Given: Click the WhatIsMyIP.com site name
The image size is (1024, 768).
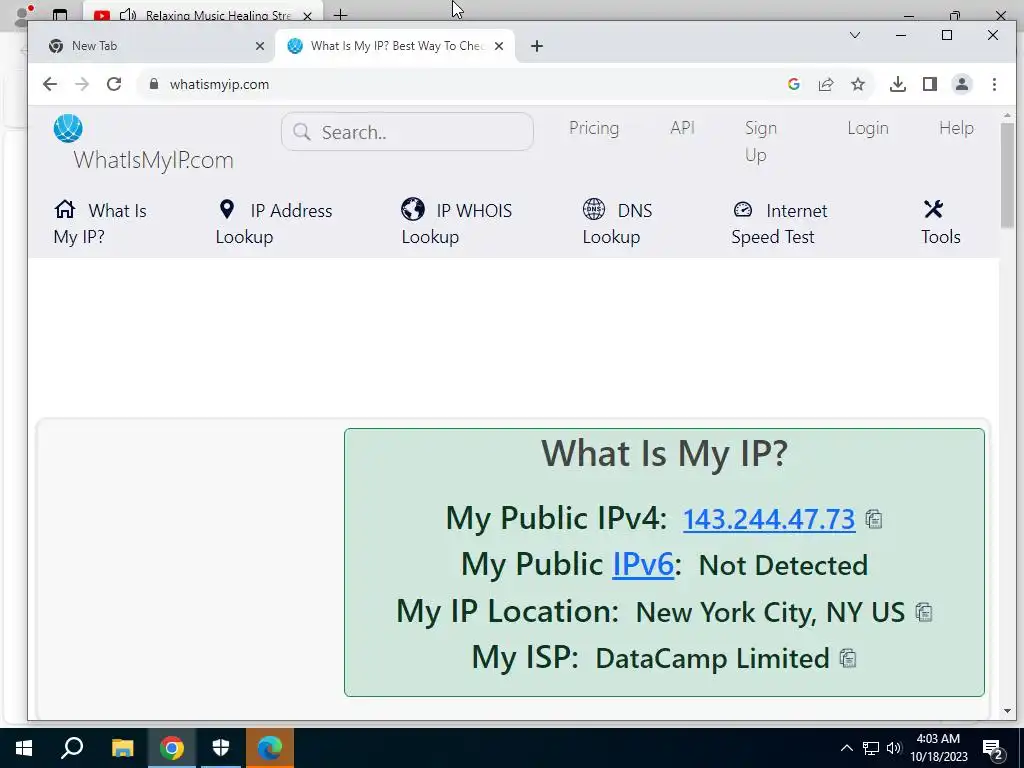Looking at the screenshot, I should coord(153,160).
